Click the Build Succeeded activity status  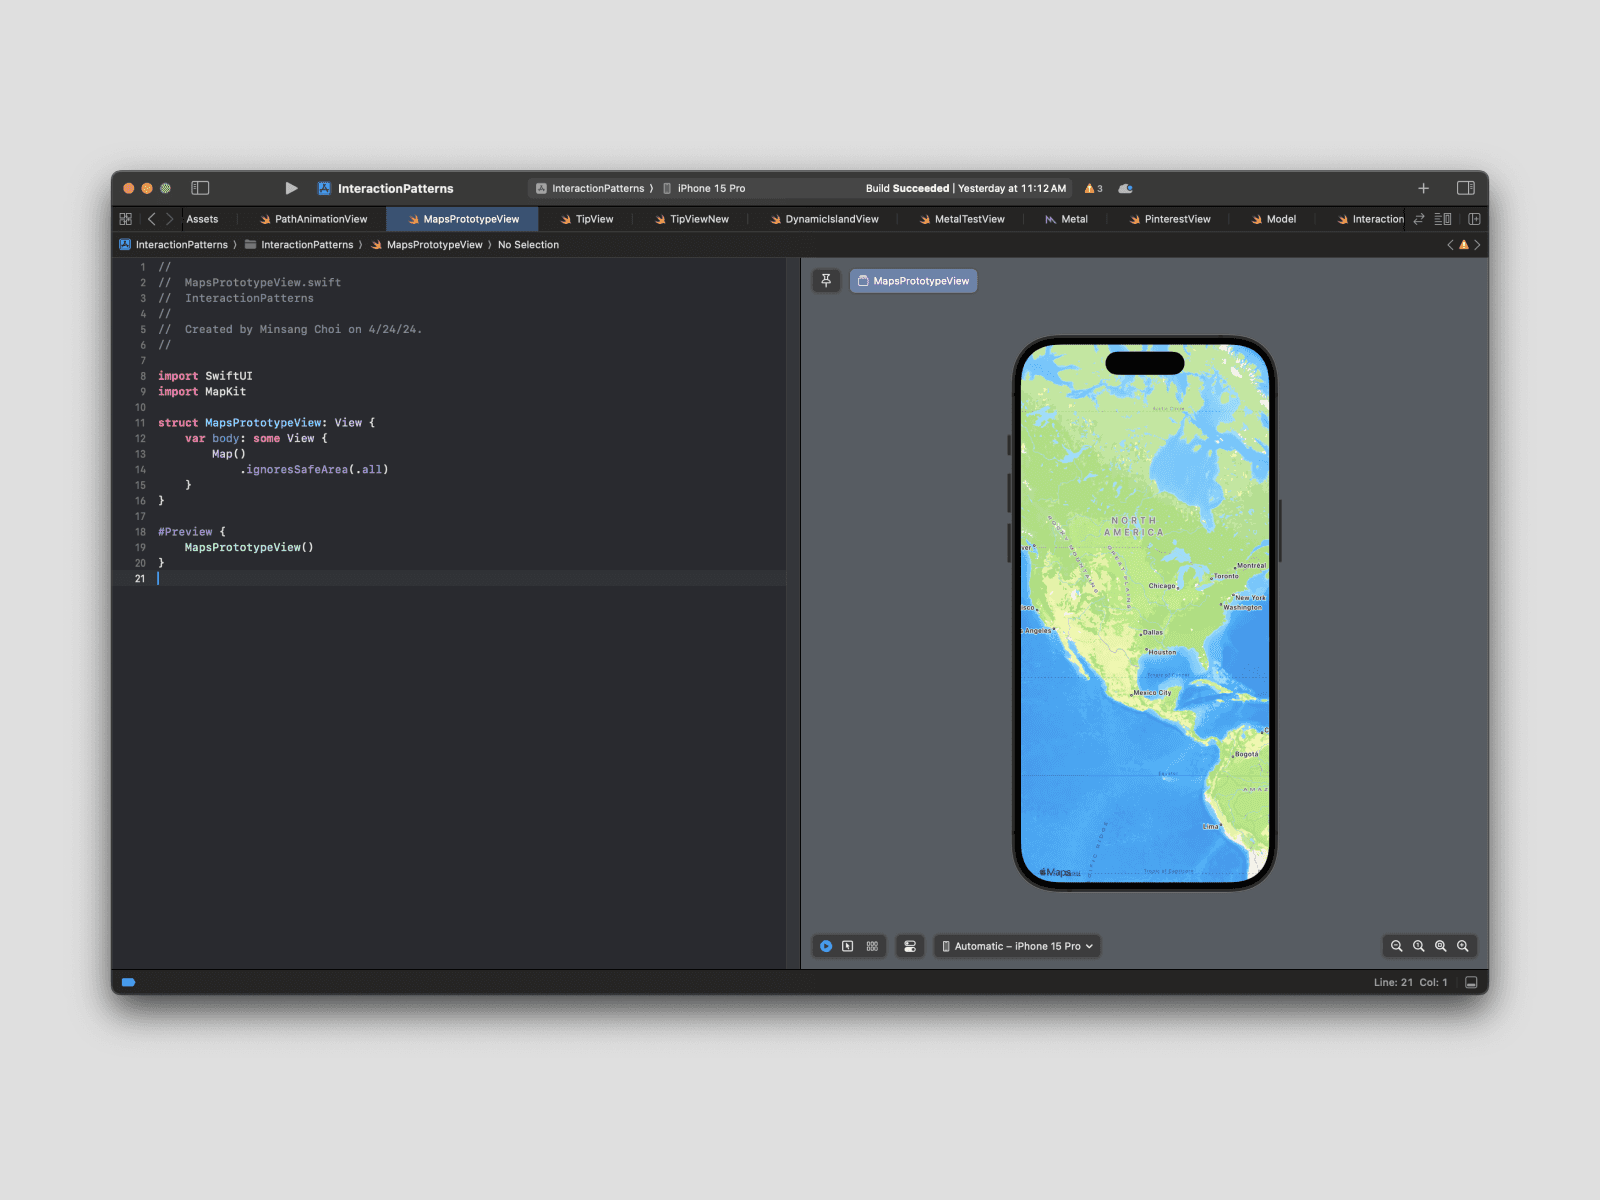point(966,188)
